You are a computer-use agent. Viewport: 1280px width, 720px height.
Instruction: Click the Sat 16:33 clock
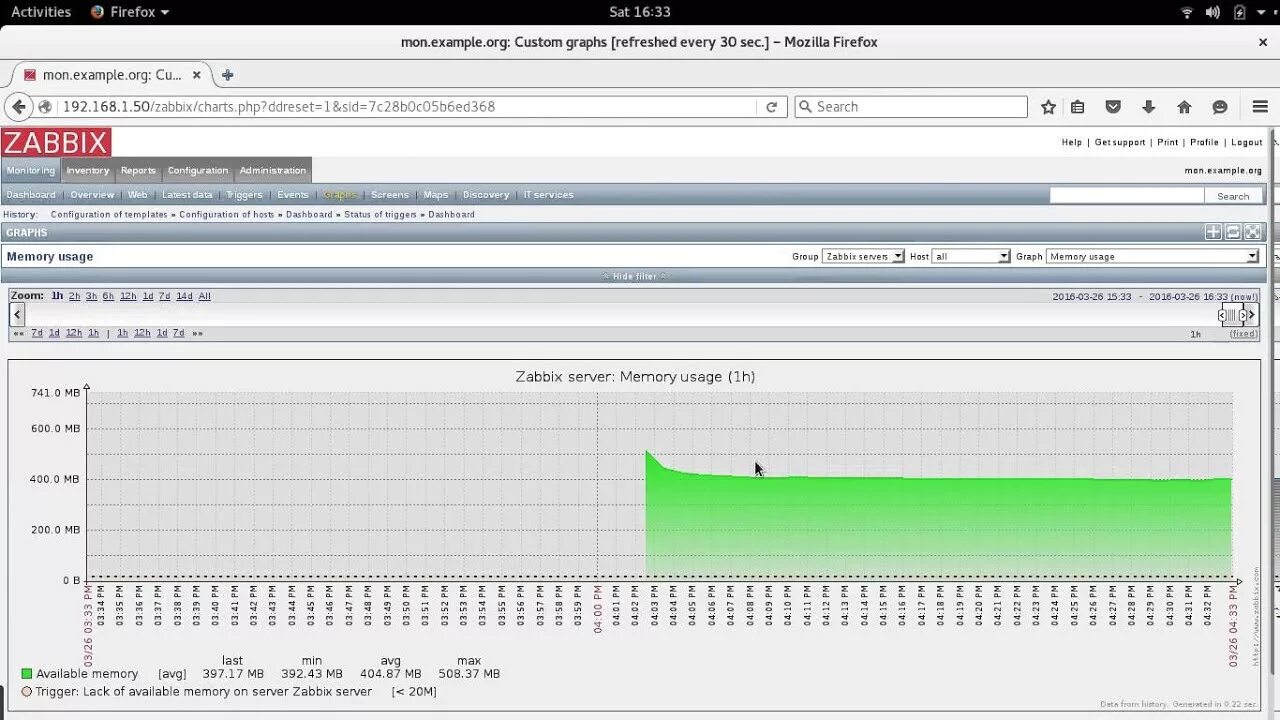tap(640, 12)
